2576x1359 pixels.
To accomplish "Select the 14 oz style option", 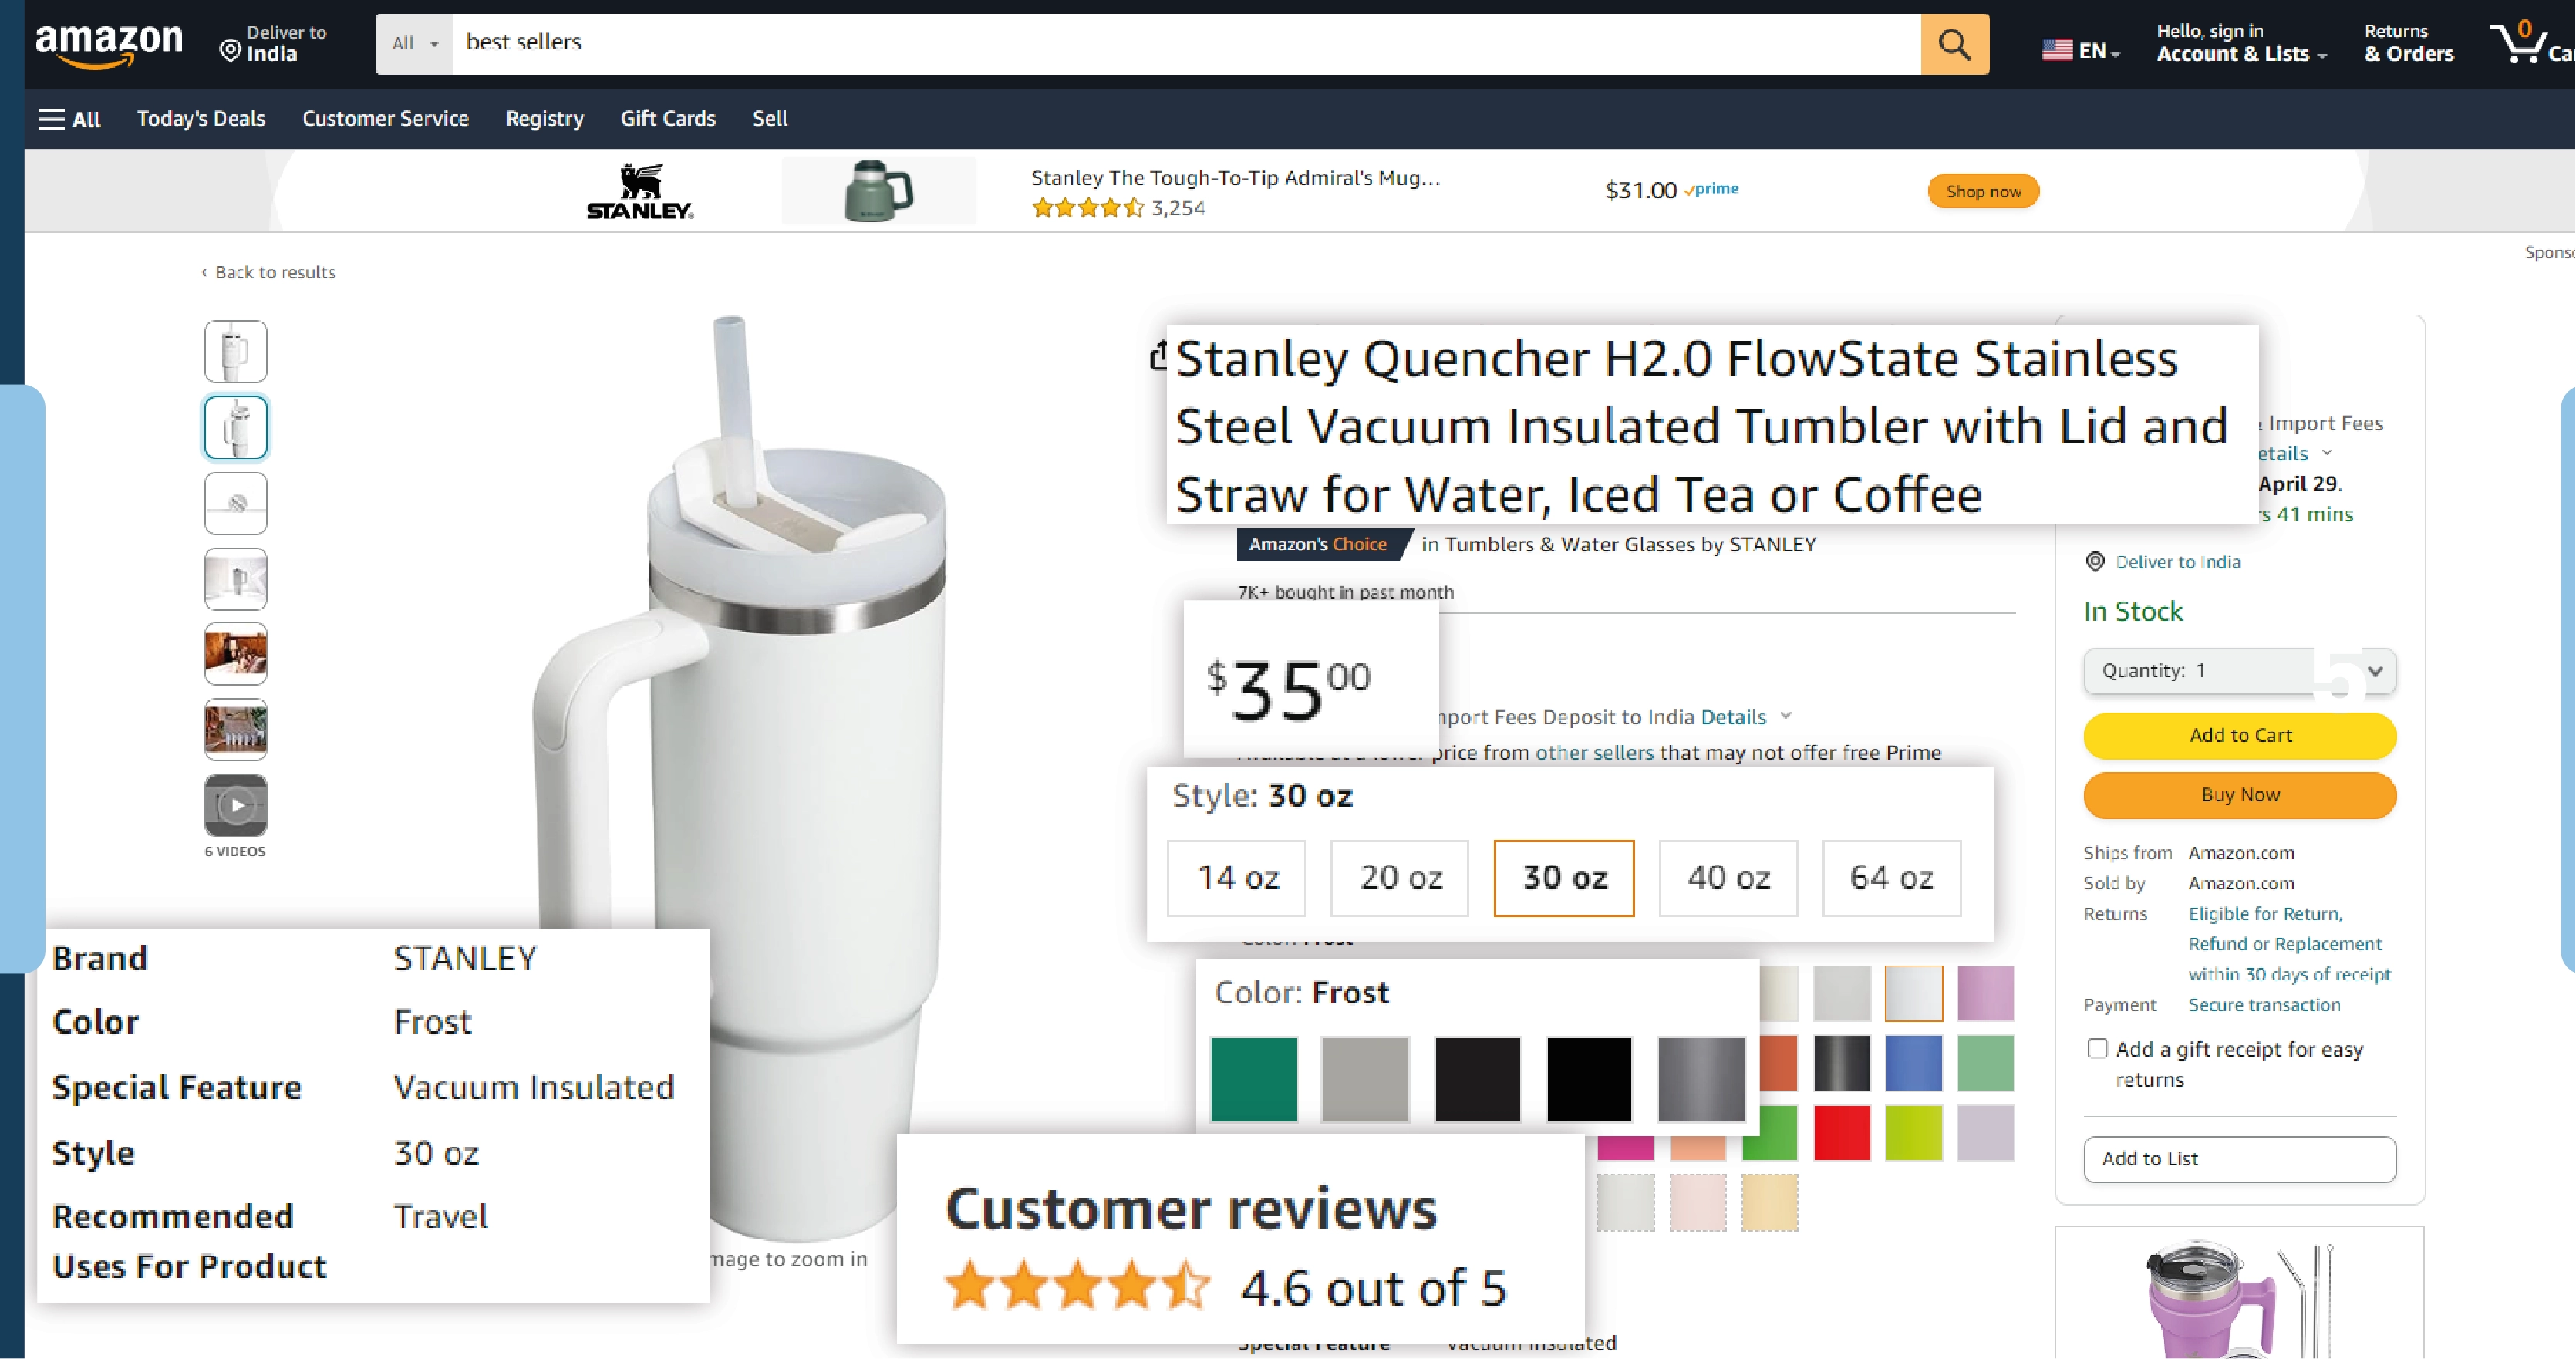I will pos(1237,878).
